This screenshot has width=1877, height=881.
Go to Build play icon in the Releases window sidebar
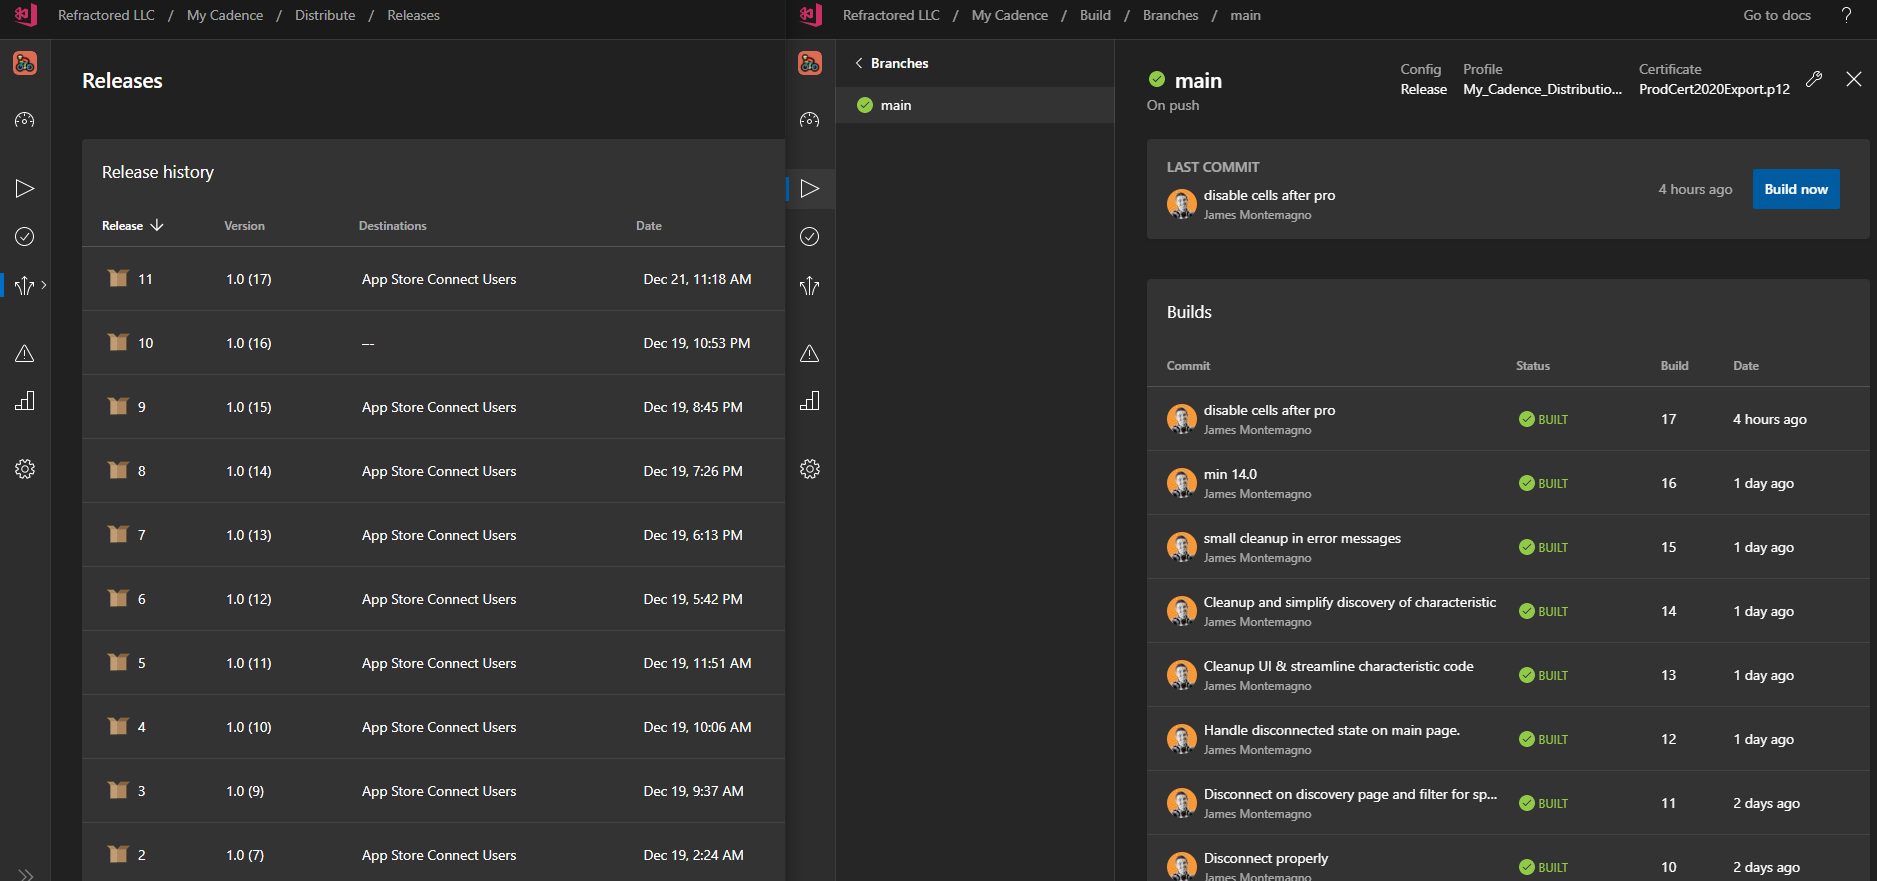25,188
